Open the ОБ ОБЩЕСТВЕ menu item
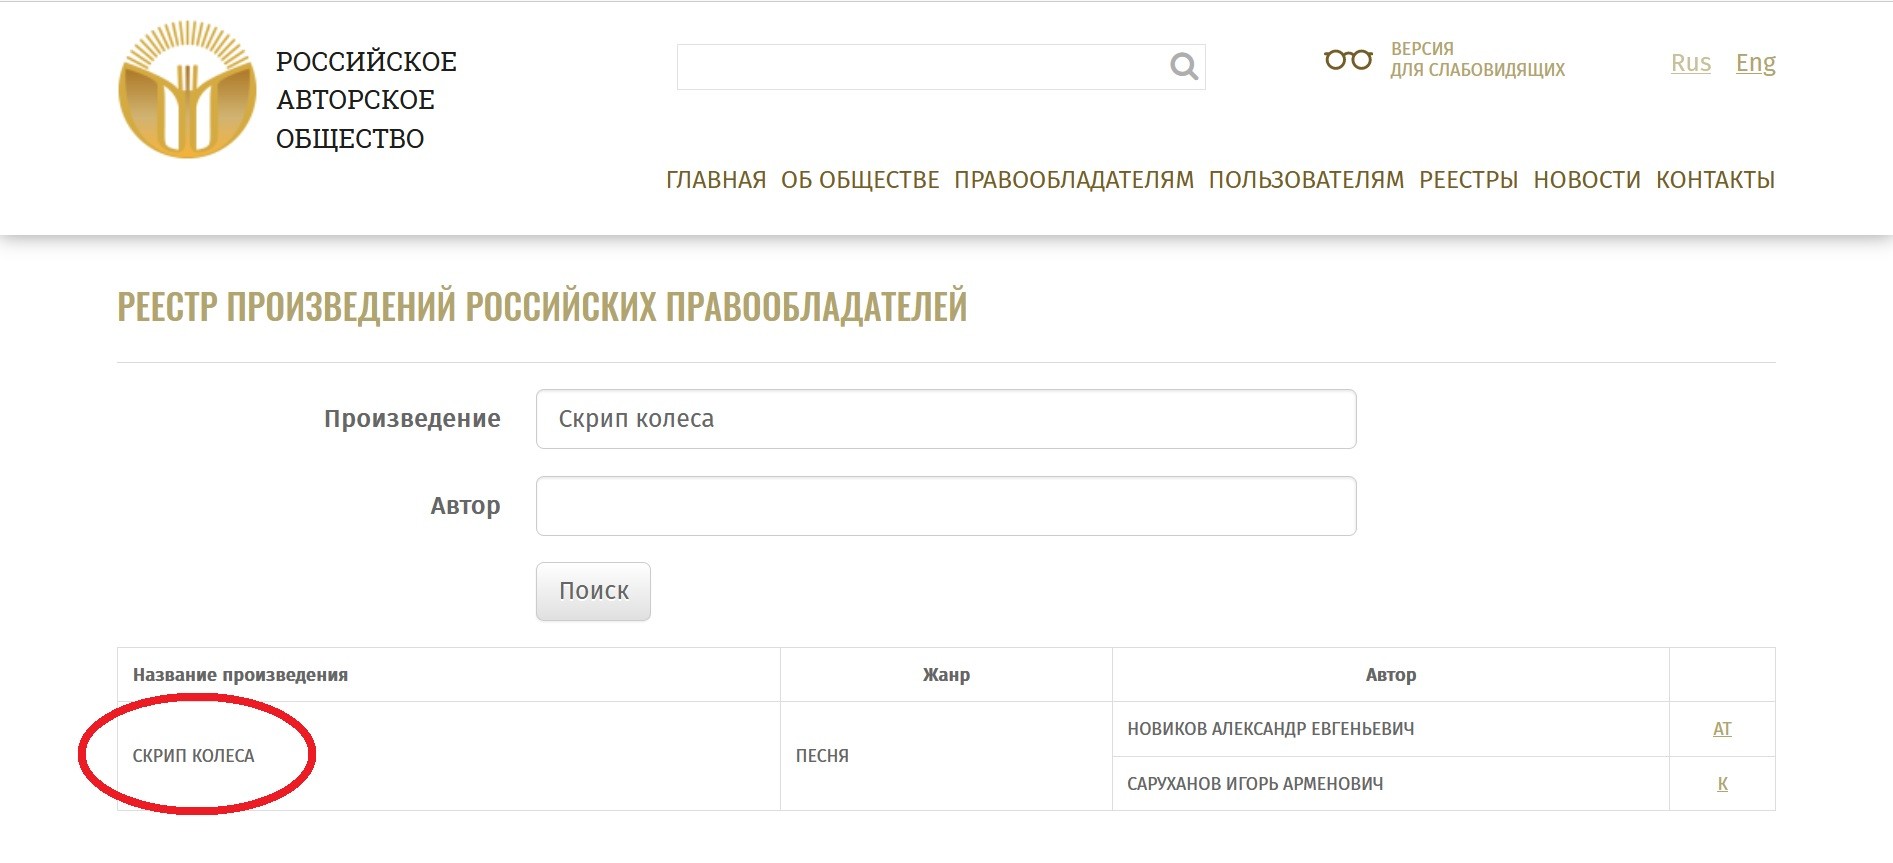 [x=860, y=180]
